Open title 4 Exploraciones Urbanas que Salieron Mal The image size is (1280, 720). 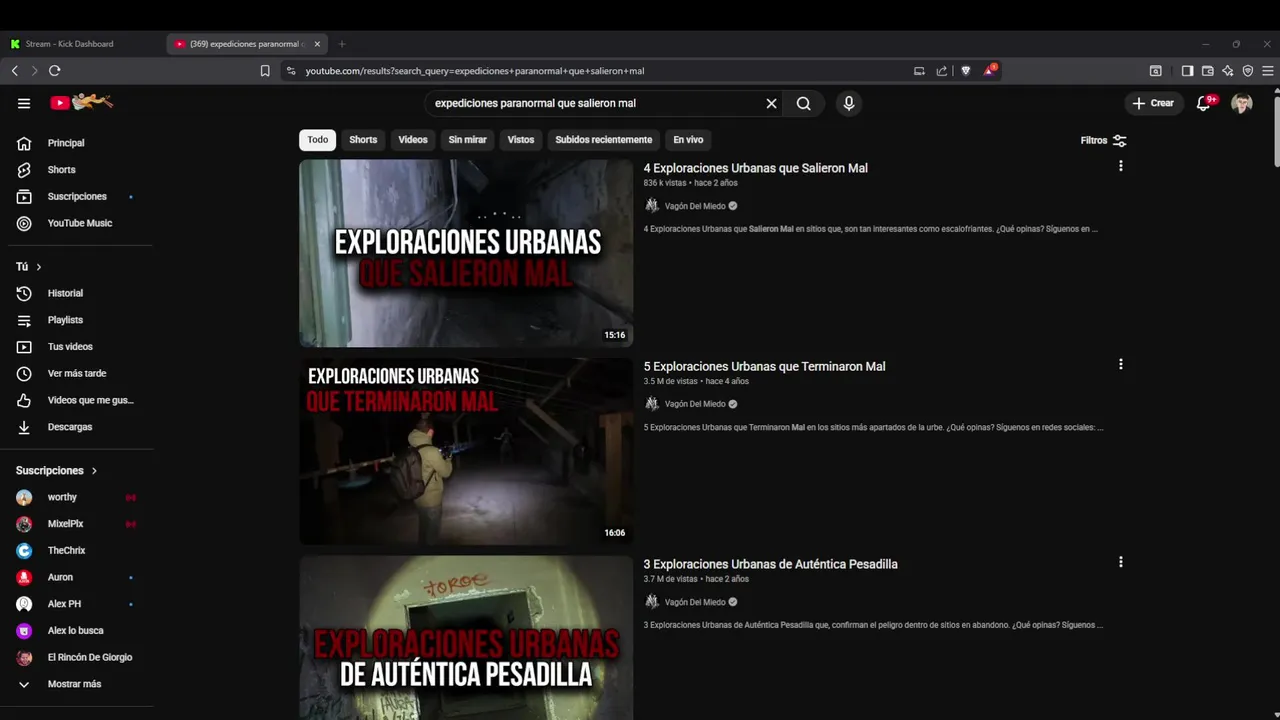tap(755, 168)
